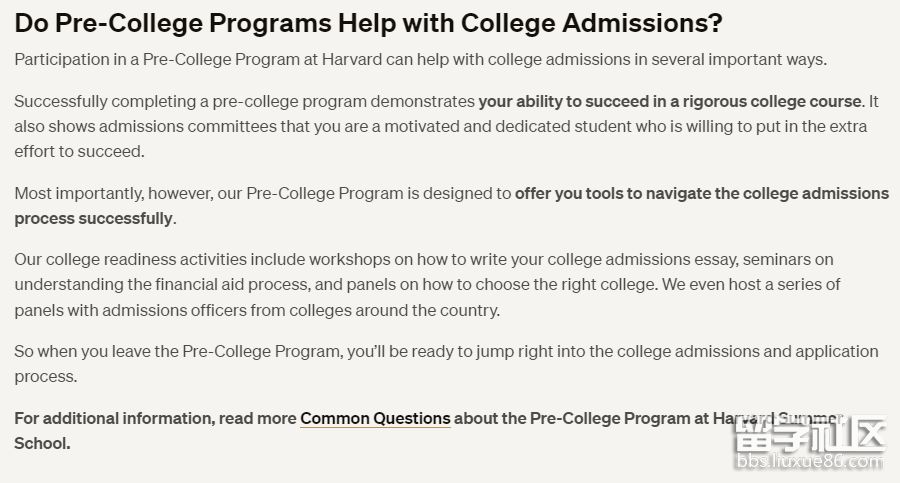Click the 留学社区 watermark logo
This screenshot has width=900, height=483.
pos(810,437)
